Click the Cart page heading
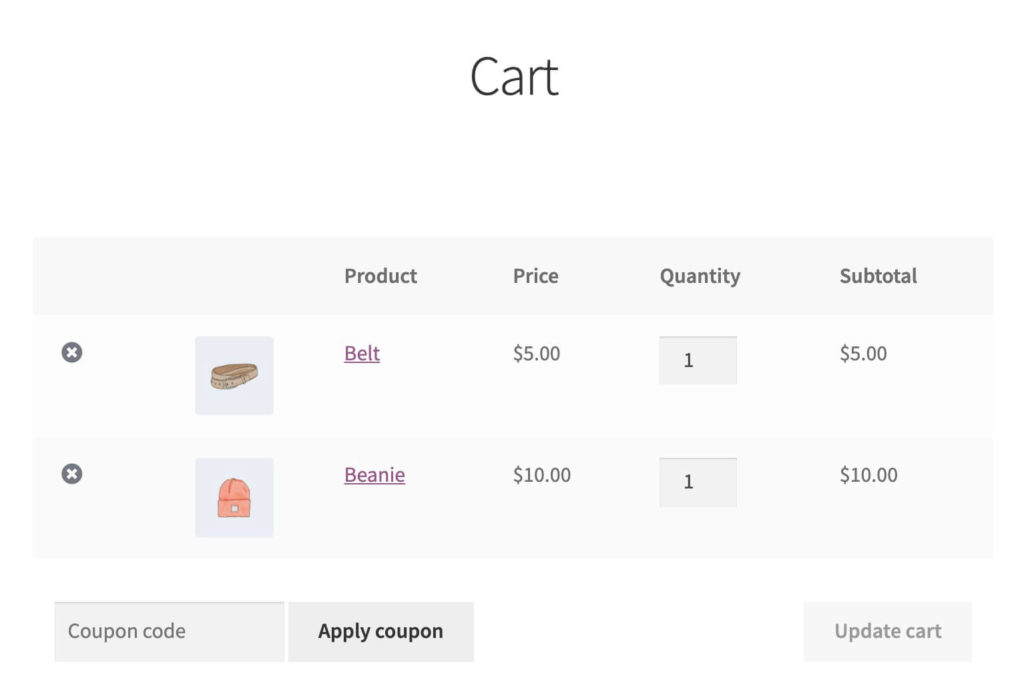 coord(514,77)
